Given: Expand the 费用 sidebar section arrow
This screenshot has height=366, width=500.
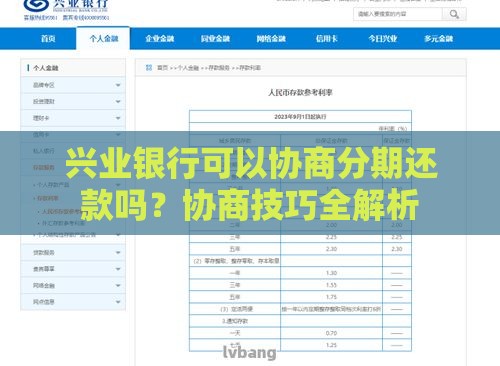Looking at the screenshot, I should tap(118, 269).
